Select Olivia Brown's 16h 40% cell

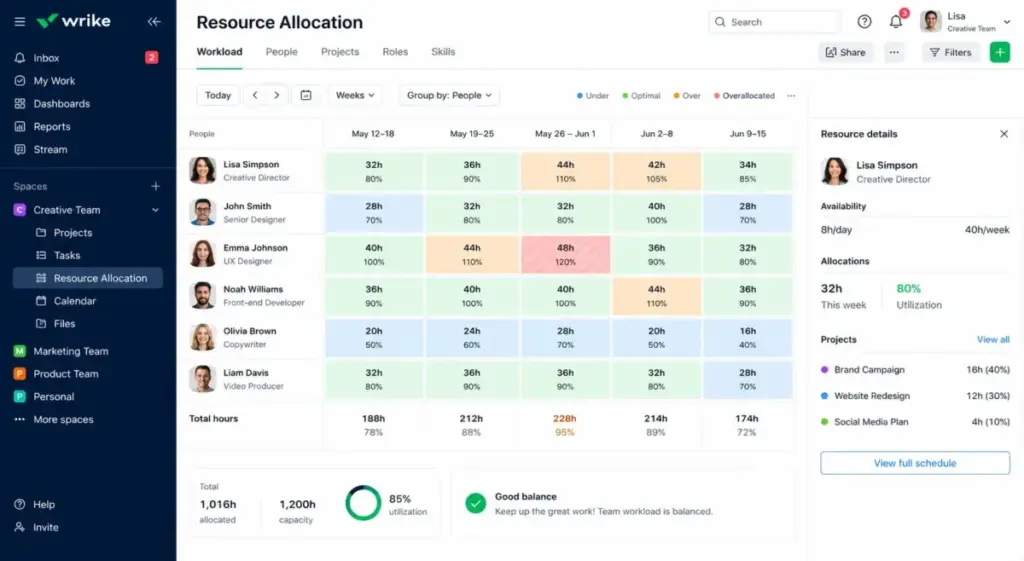tap(748, 338)
